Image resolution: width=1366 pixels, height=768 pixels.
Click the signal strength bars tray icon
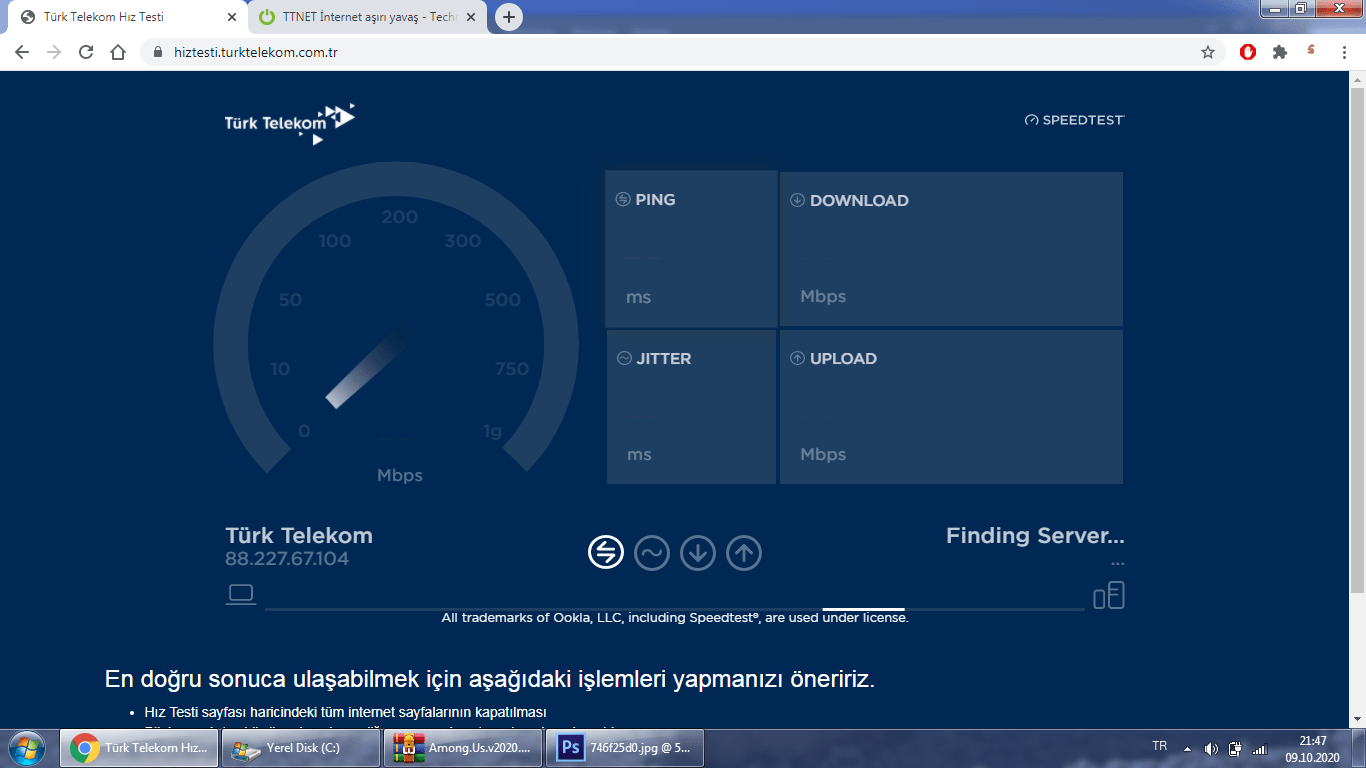[x=1259, y=748]
